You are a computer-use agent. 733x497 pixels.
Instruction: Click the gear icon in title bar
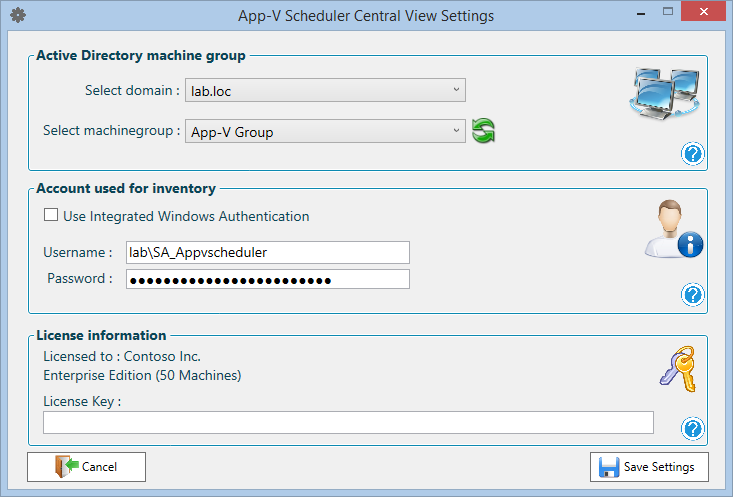[16, 16]
